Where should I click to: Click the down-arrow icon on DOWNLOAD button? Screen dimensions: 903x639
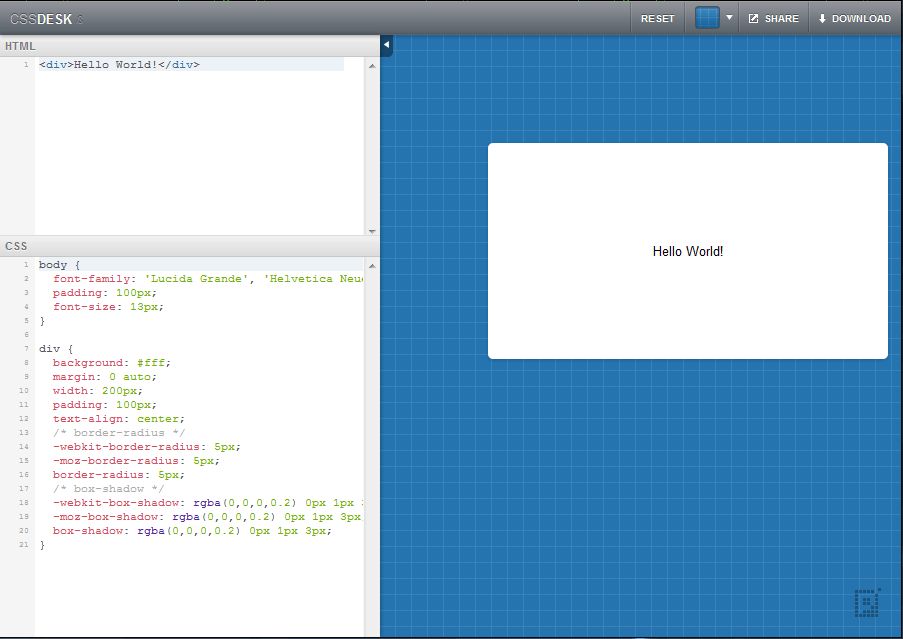click(x=823, y=17)
